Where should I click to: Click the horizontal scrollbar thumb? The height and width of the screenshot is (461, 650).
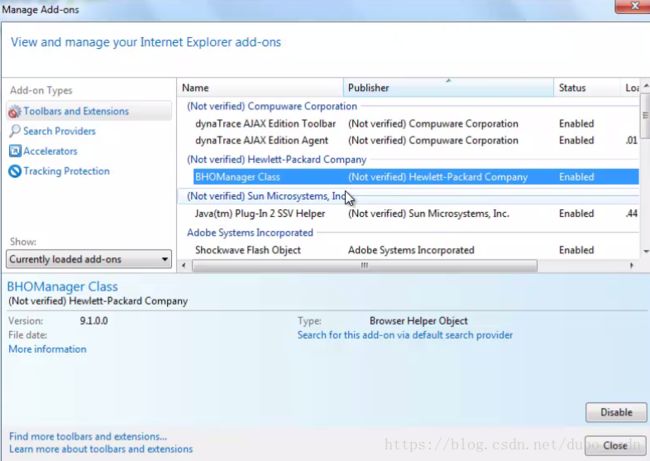pos(364,265)
